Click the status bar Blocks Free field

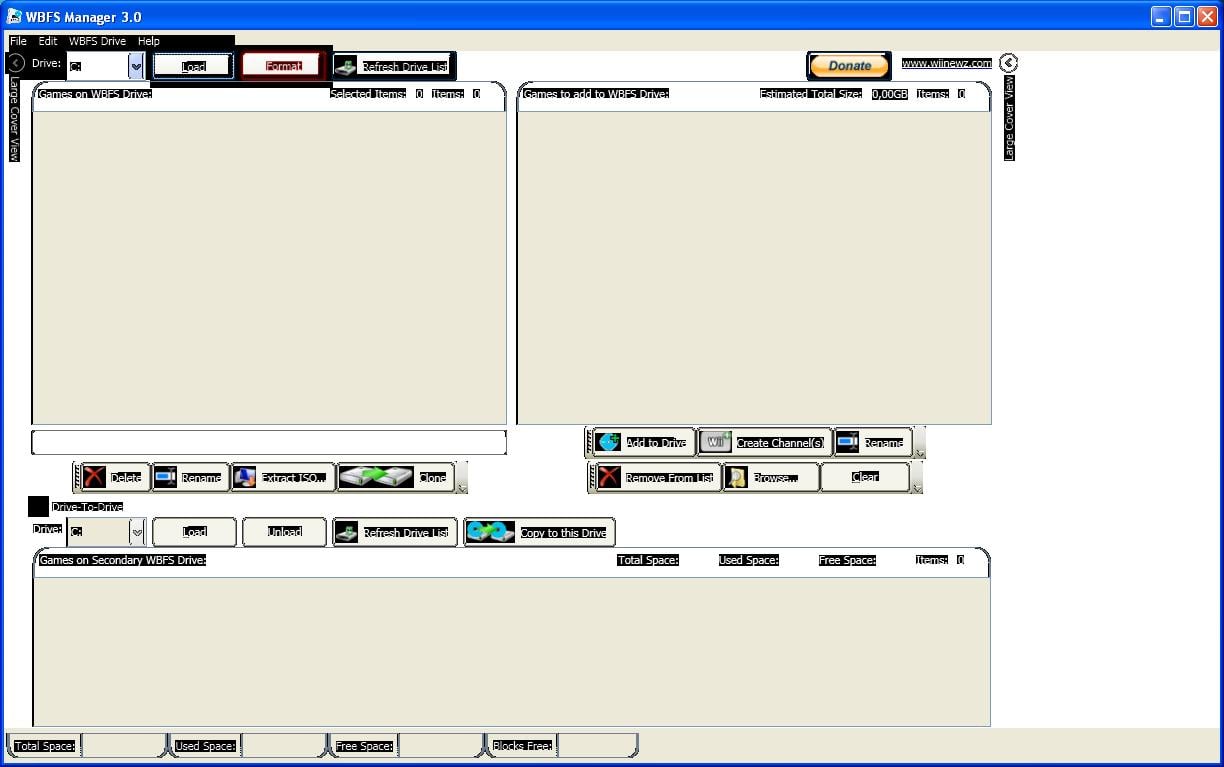596,746
